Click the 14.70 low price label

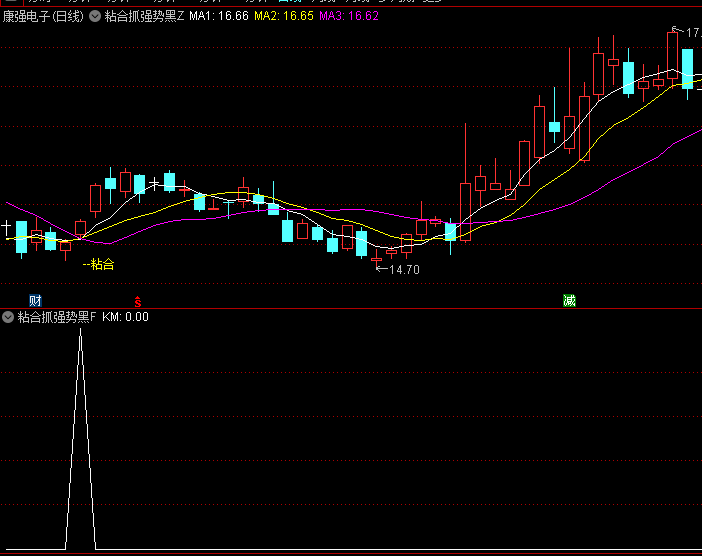coord(403,270)
